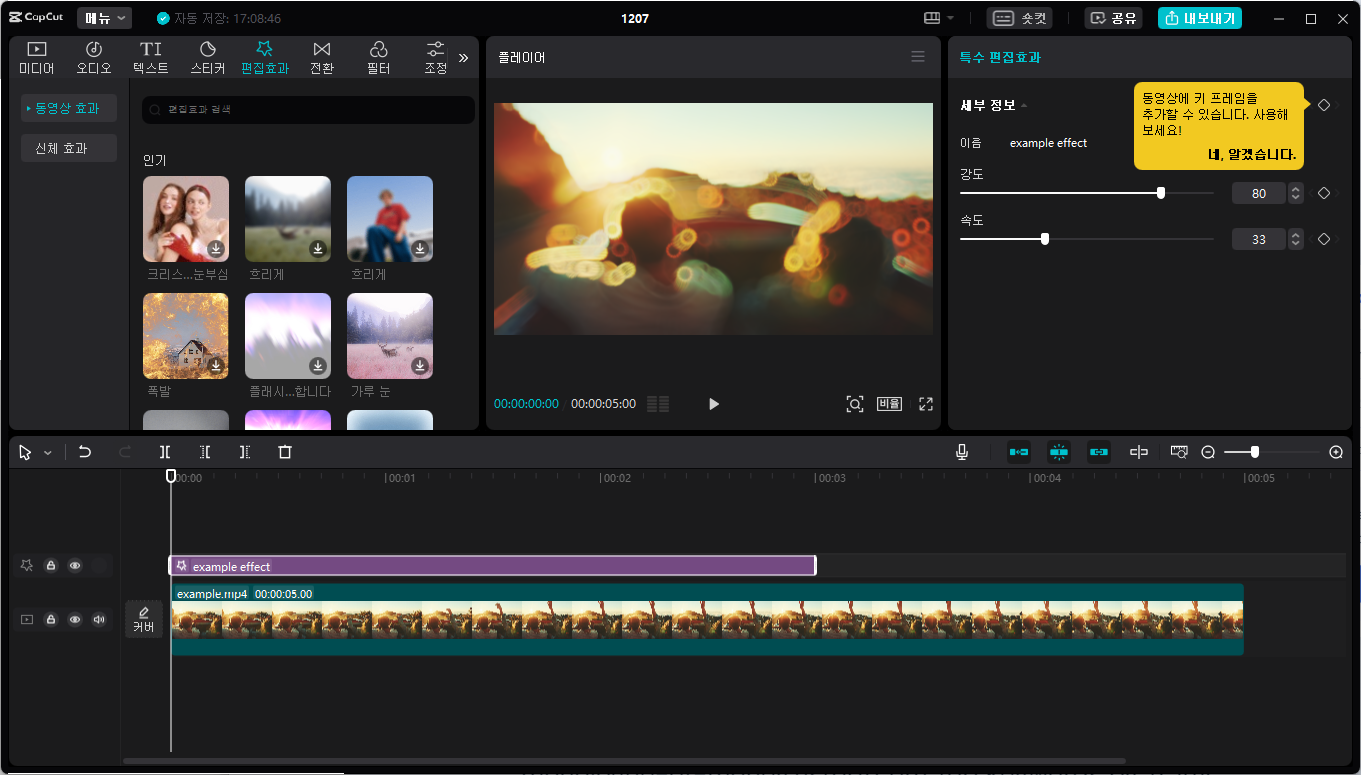
Task: Open the timeline grid view icon beside timecode
Action: coord(658,404)
